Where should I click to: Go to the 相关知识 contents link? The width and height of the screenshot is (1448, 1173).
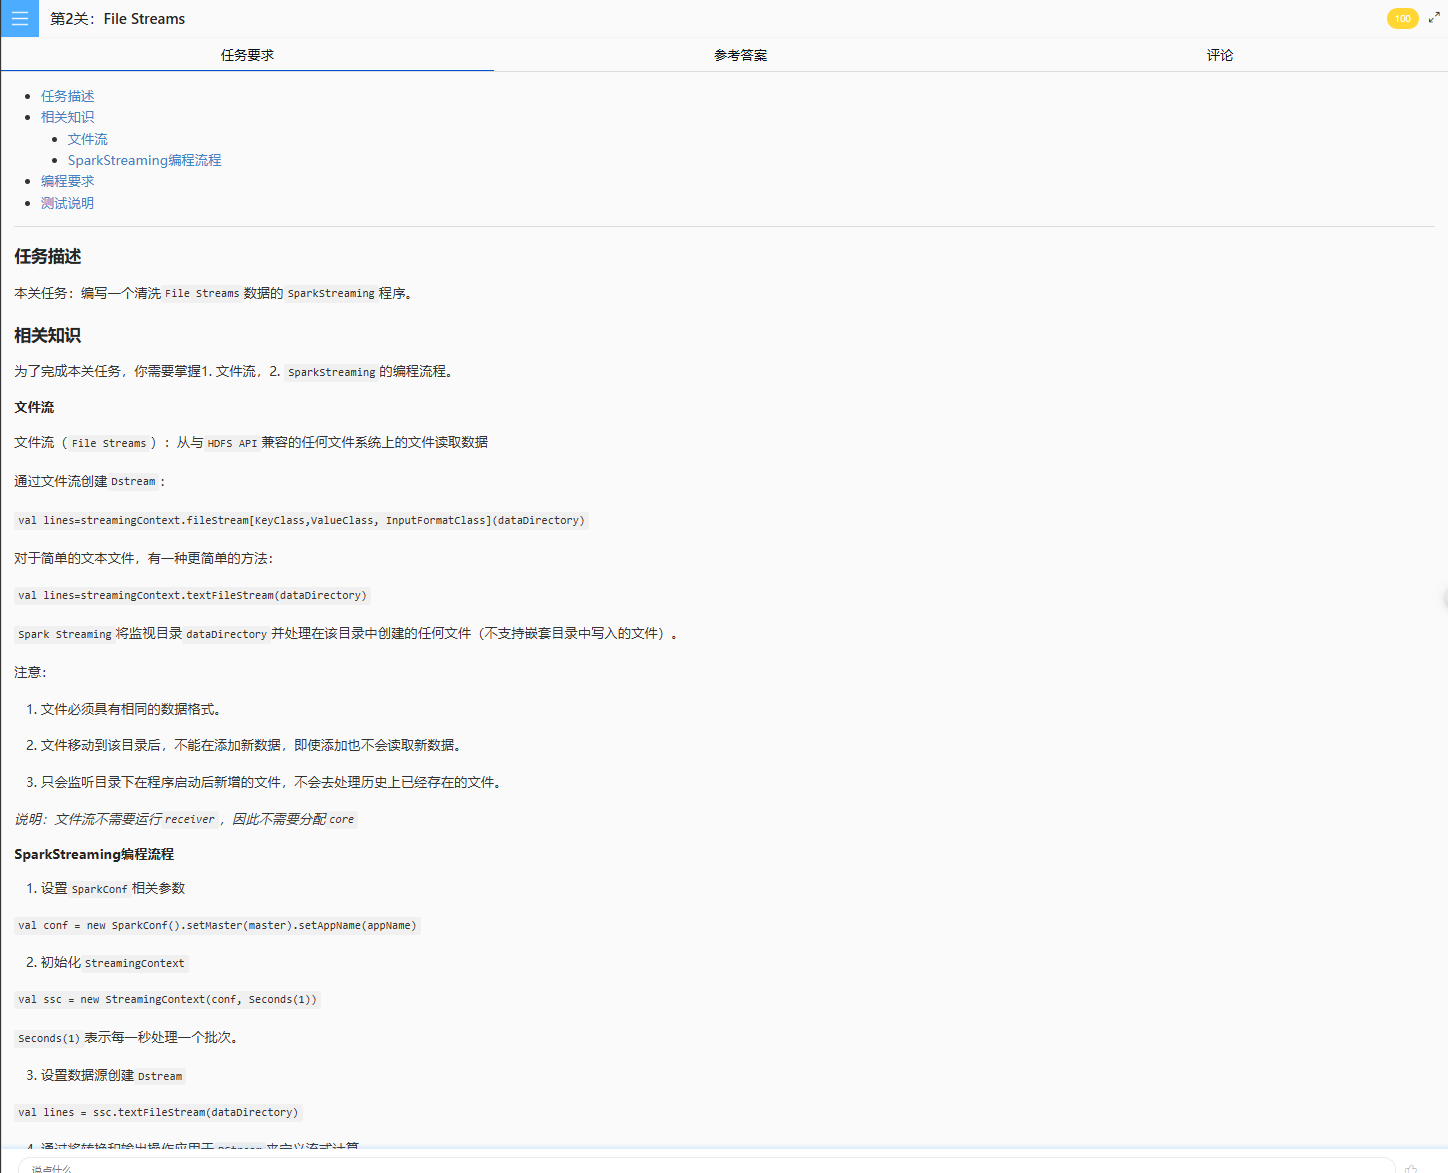tap(67, 117)
